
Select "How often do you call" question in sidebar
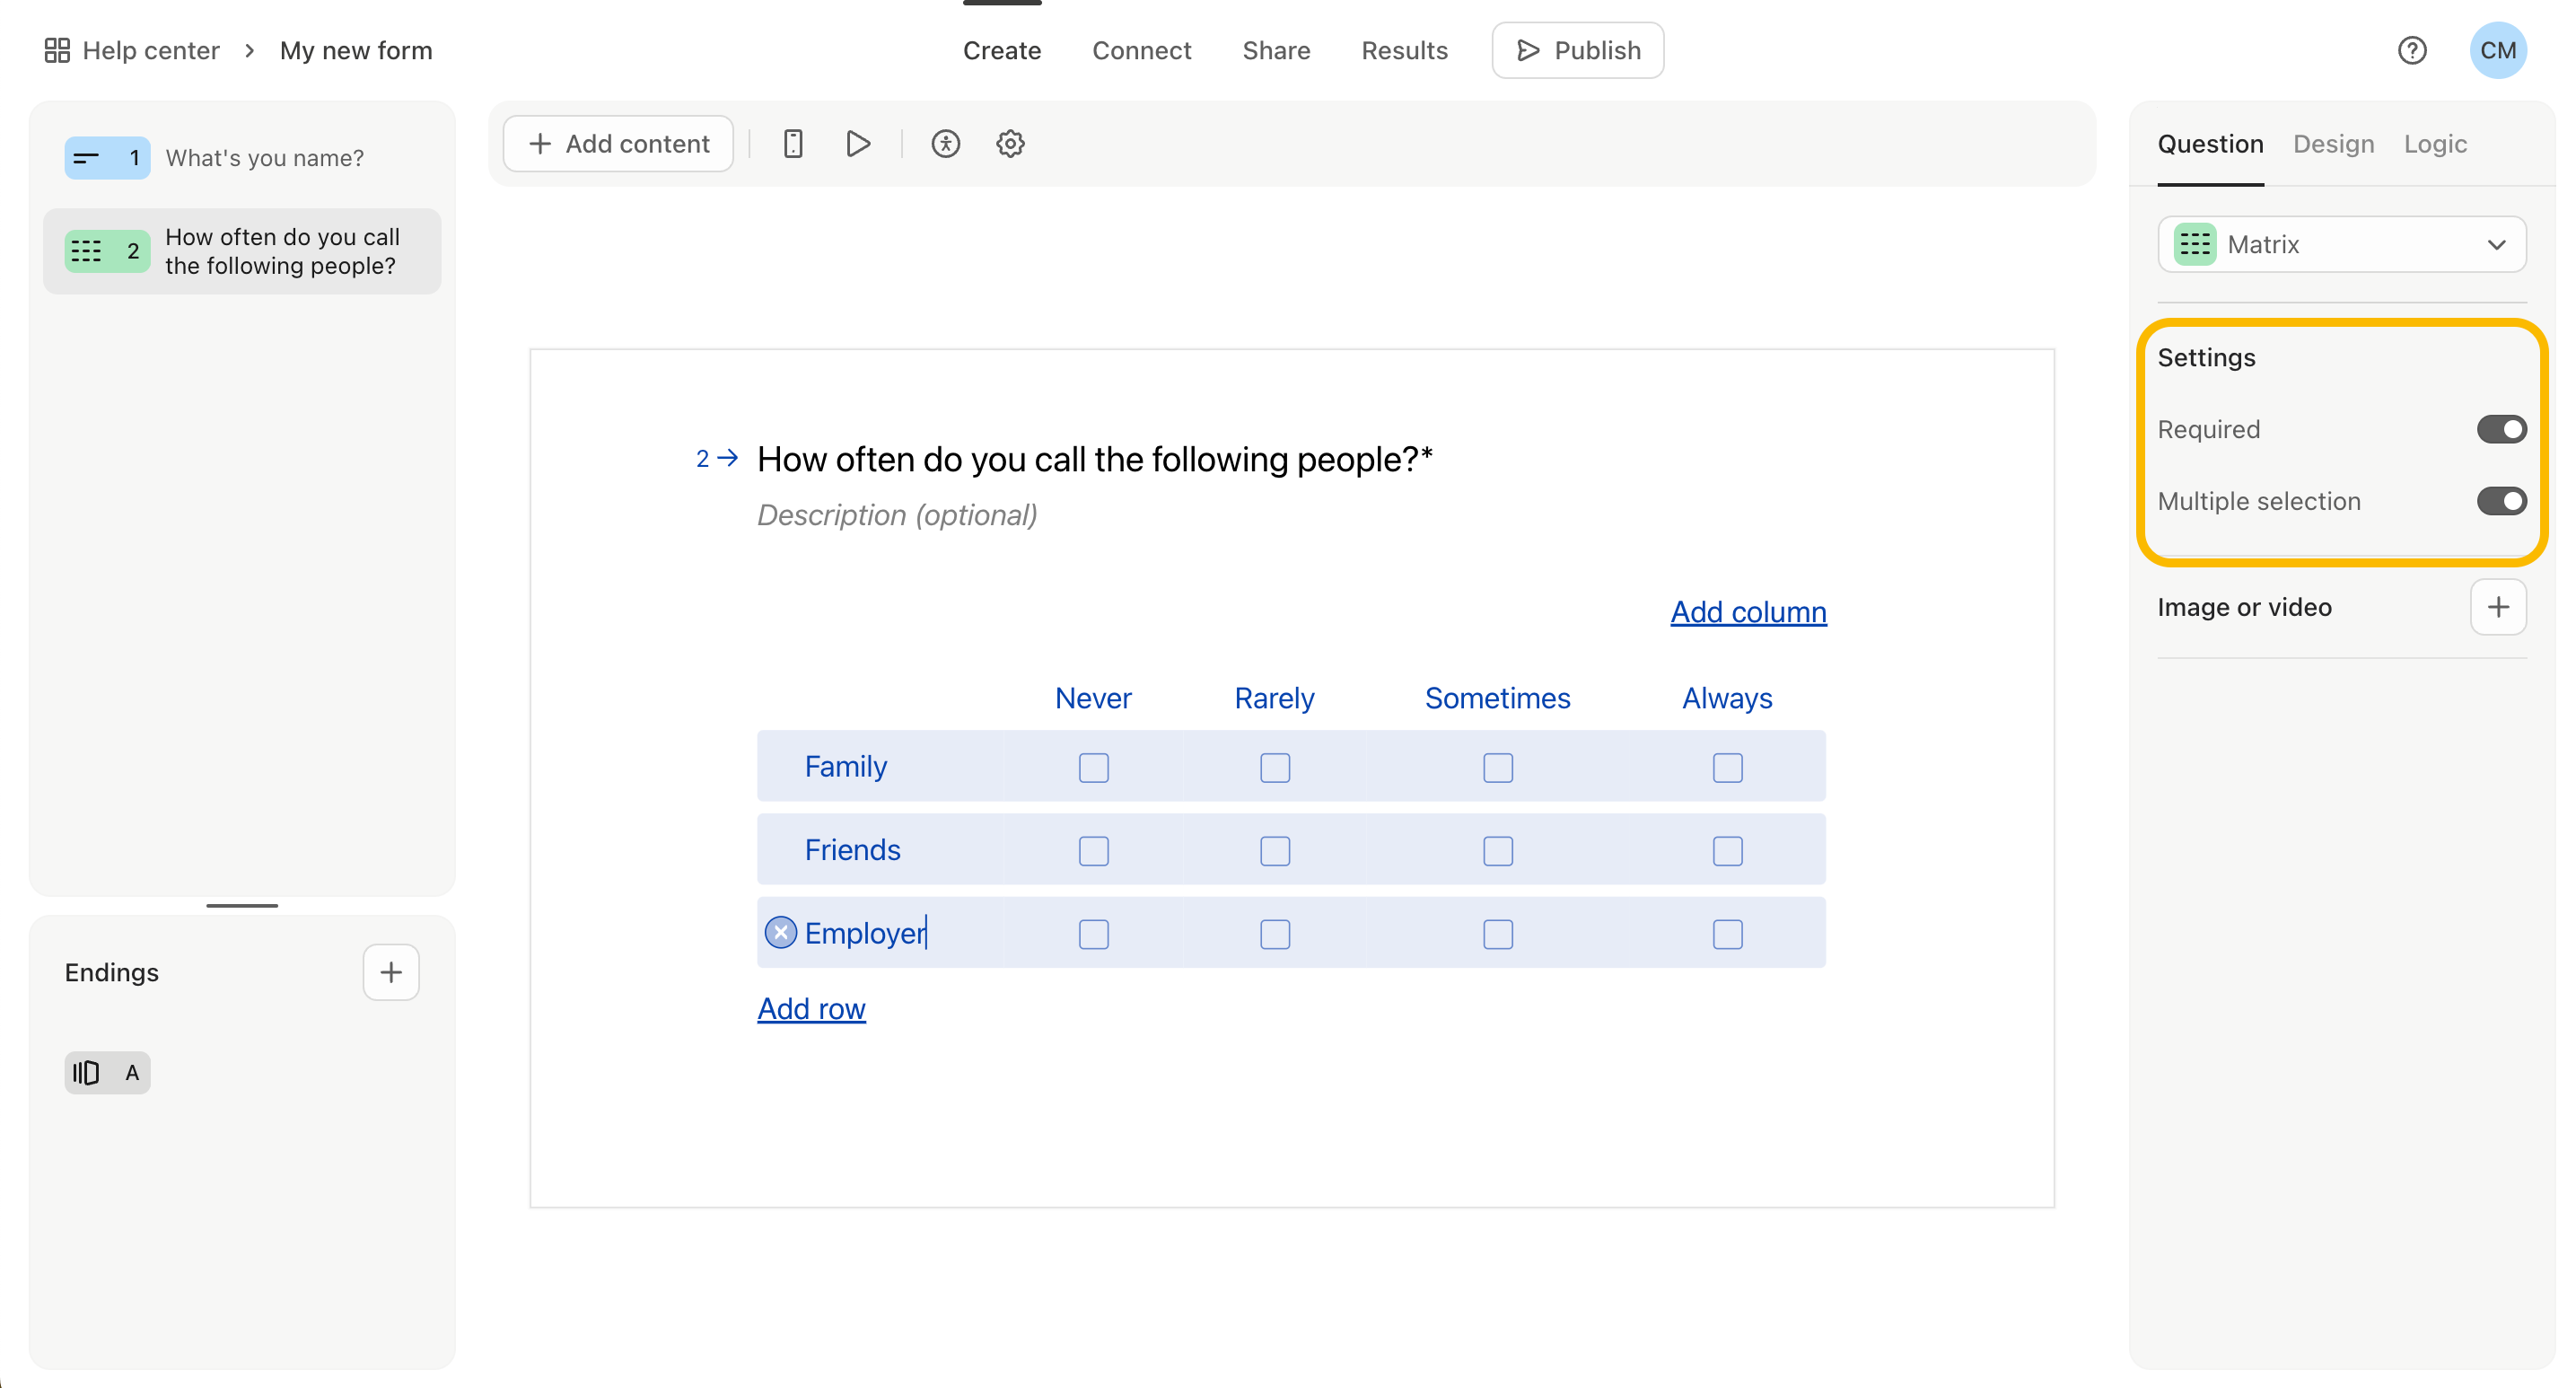coord(243,251)
